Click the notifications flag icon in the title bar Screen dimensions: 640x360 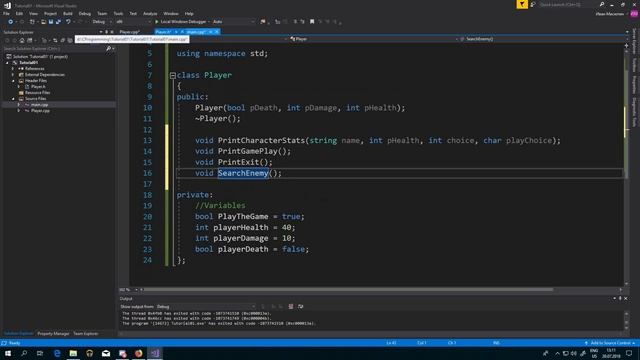pos(522,4)
